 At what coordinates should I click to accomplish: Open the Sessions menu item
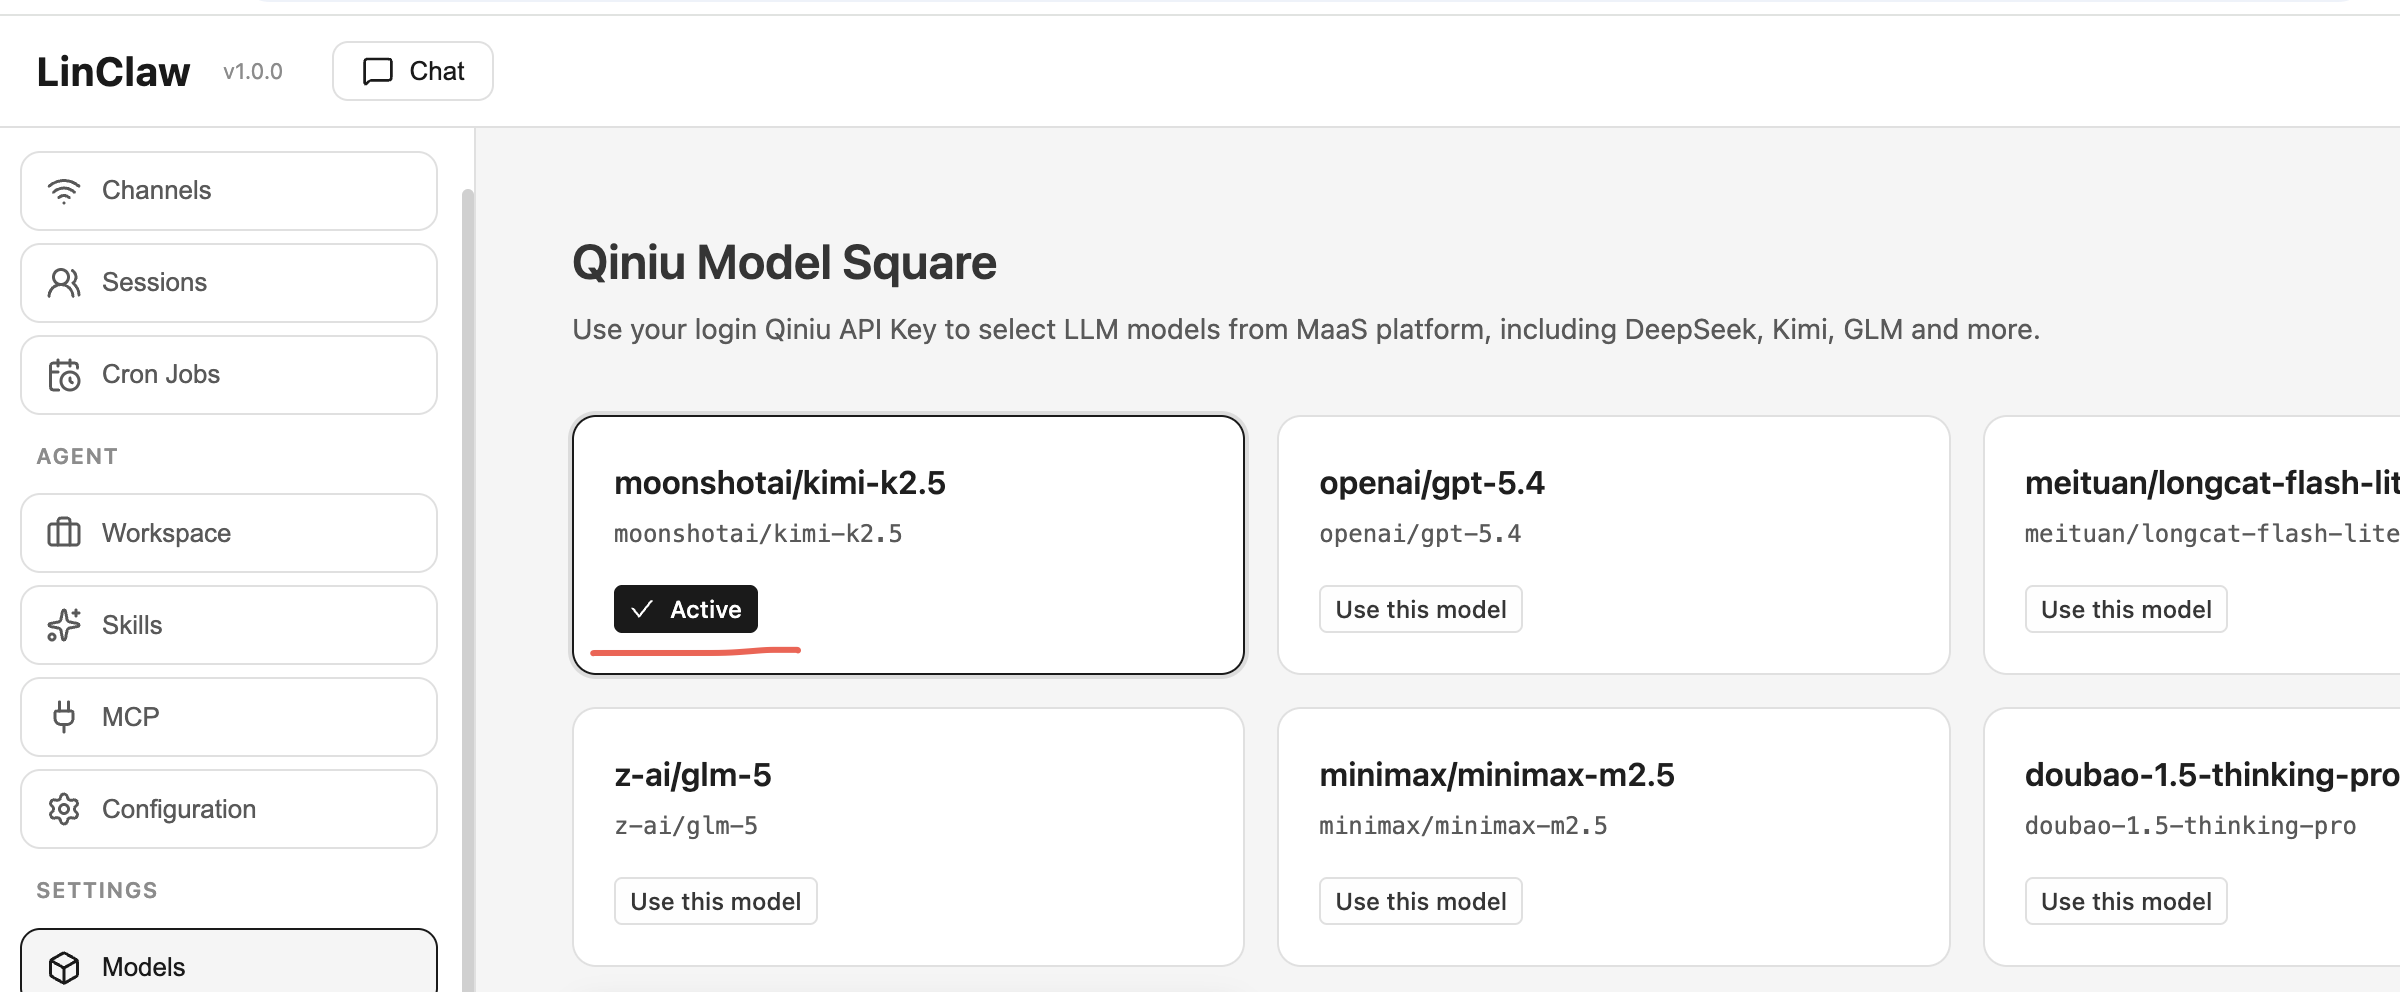point(229,283)
